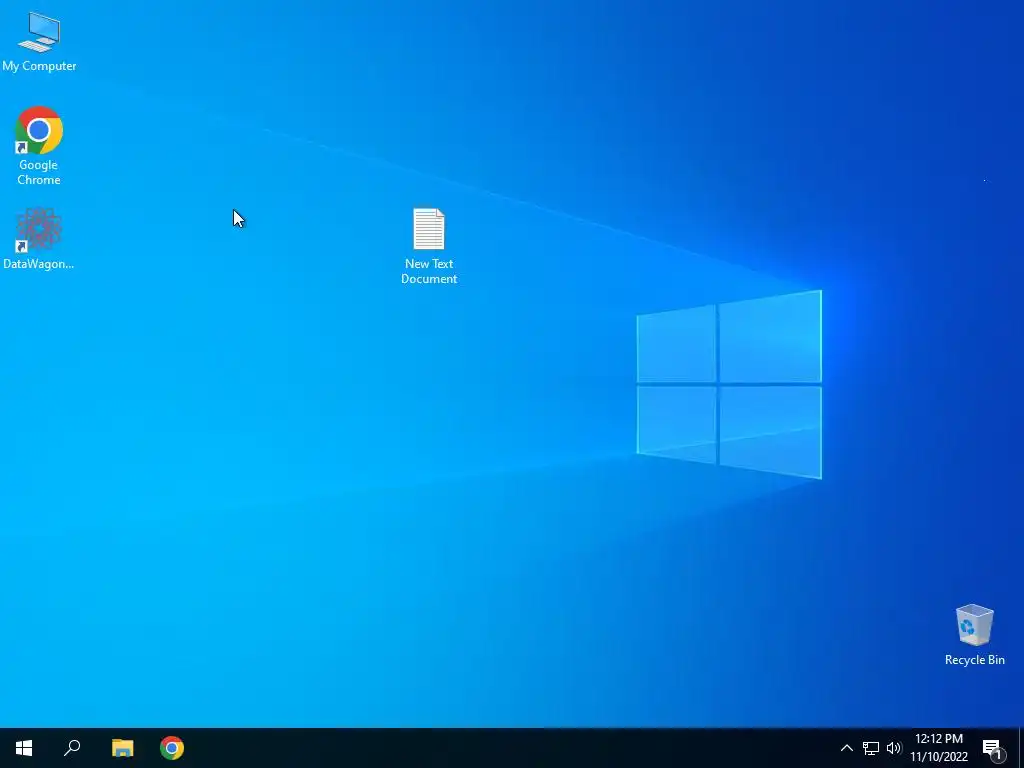Open network status tray icon
Image resolution: width=1024 pixels, height=768 pixels.
pos(871,748)
